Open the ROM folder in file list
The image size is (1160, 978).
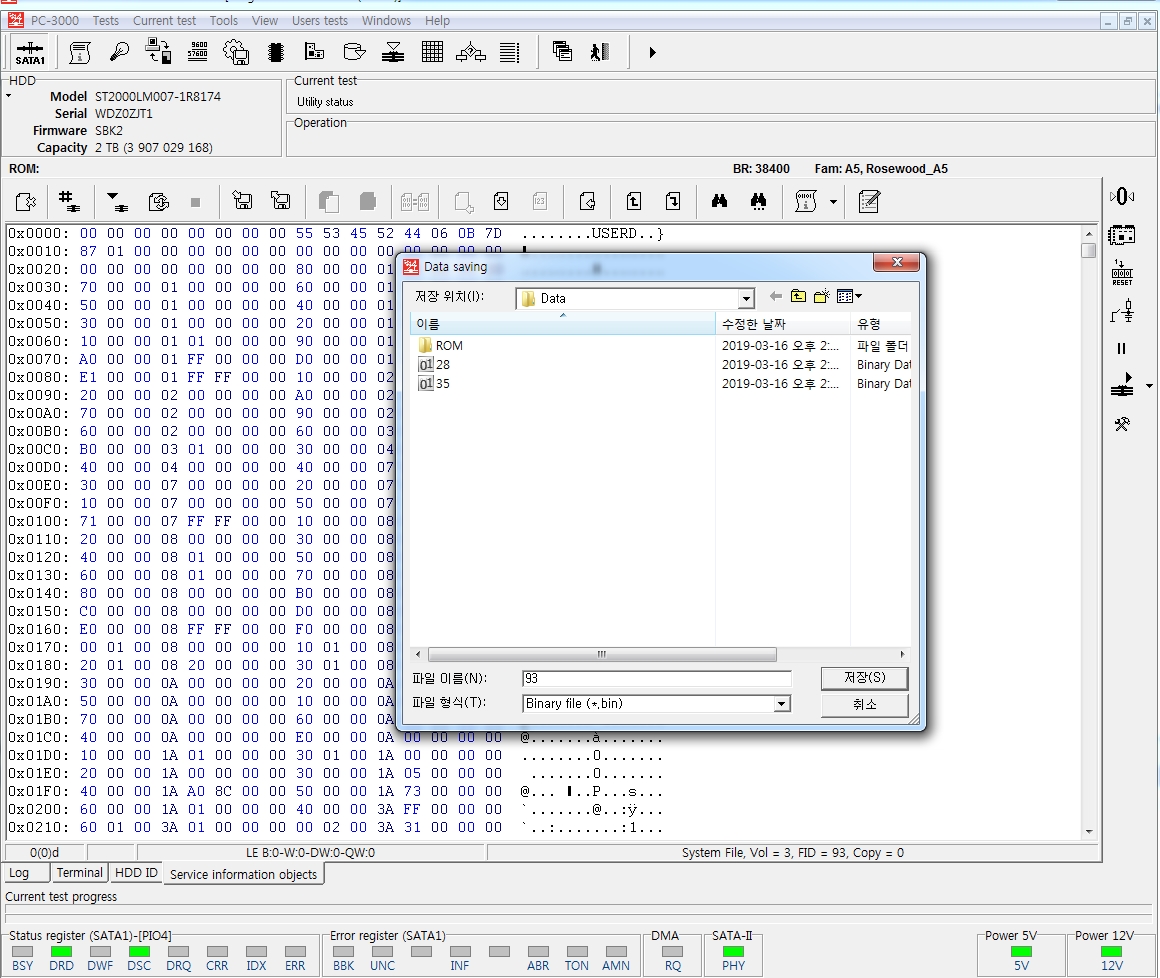(448, 346)
